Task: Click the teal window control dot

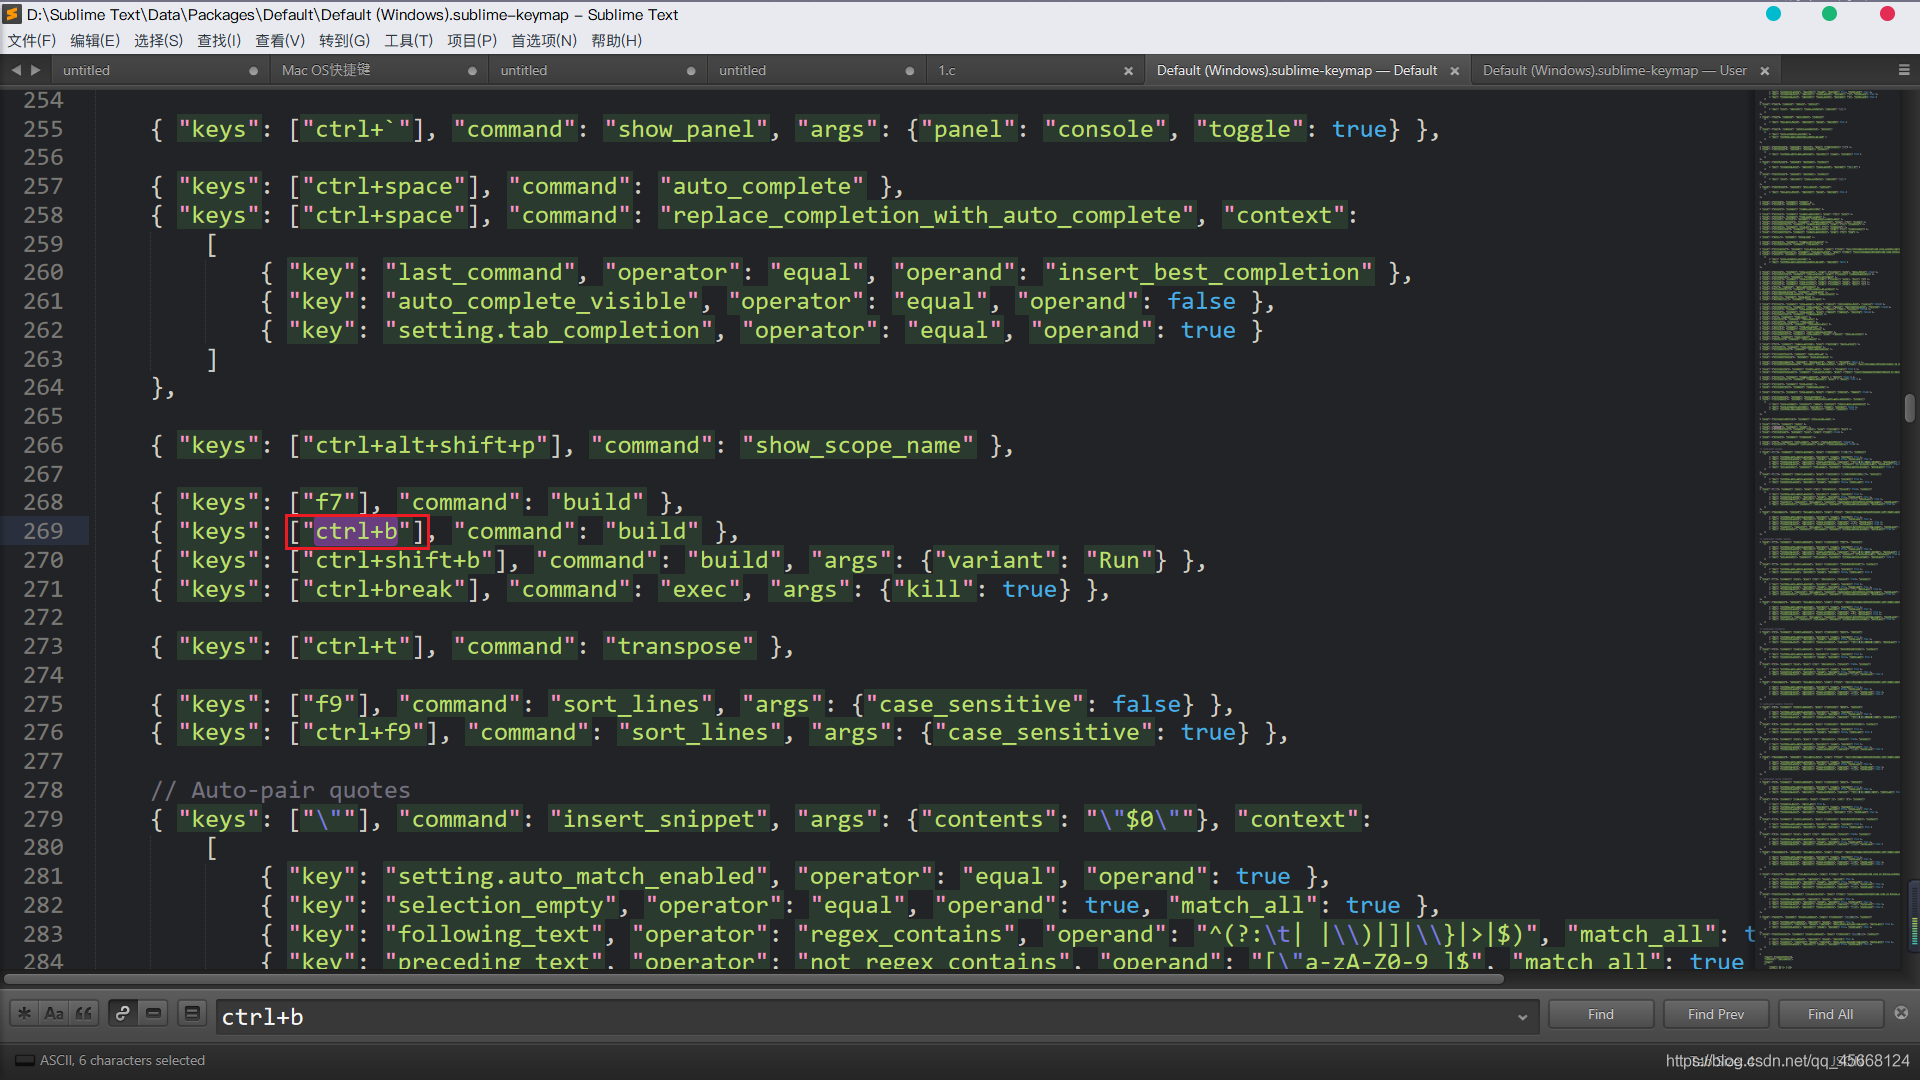Action: [1773, 14]
